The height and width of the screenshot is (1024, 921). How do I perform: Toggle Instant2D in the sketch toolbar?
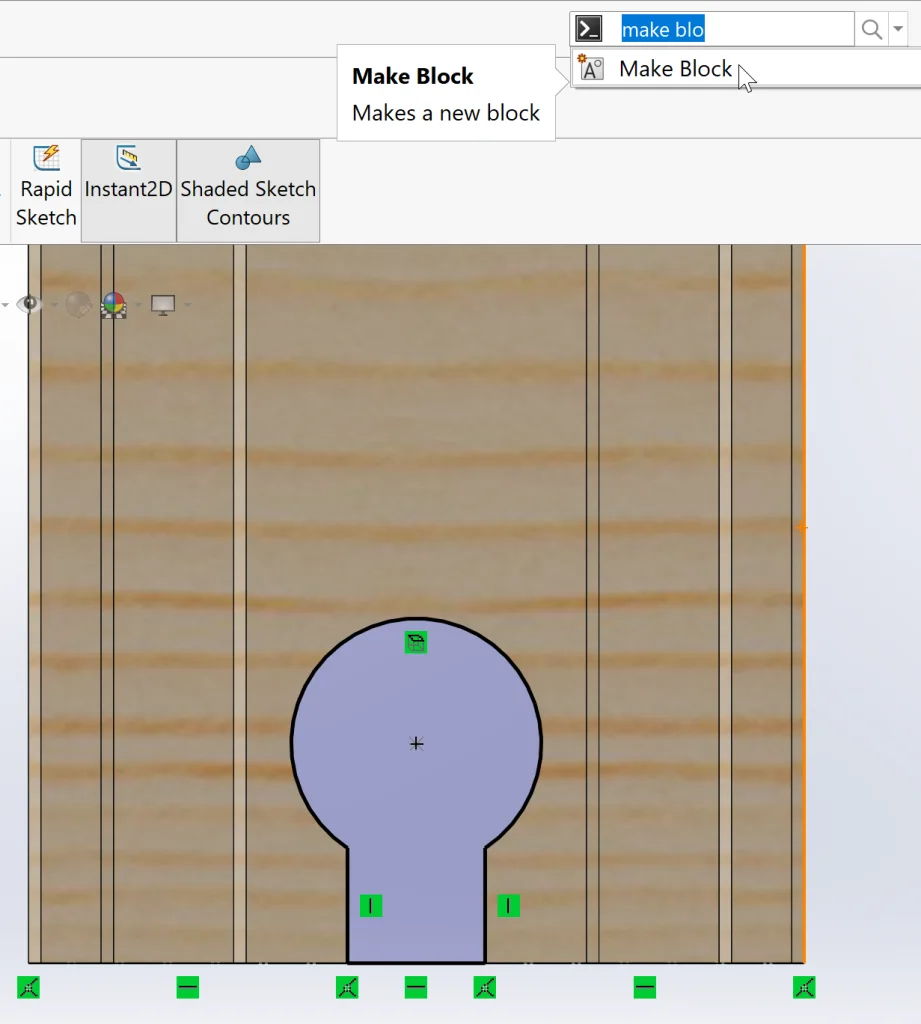[x=129, y=189]
